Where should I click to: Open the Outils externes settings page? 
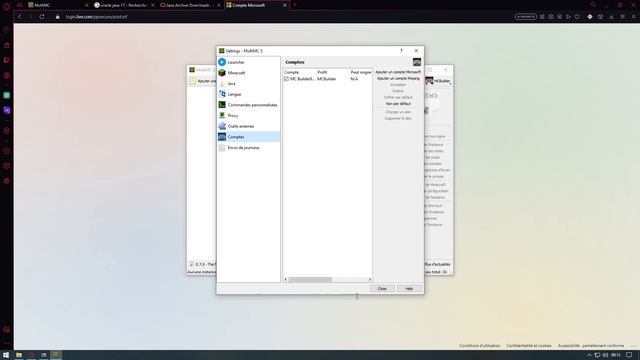[249, 126]
